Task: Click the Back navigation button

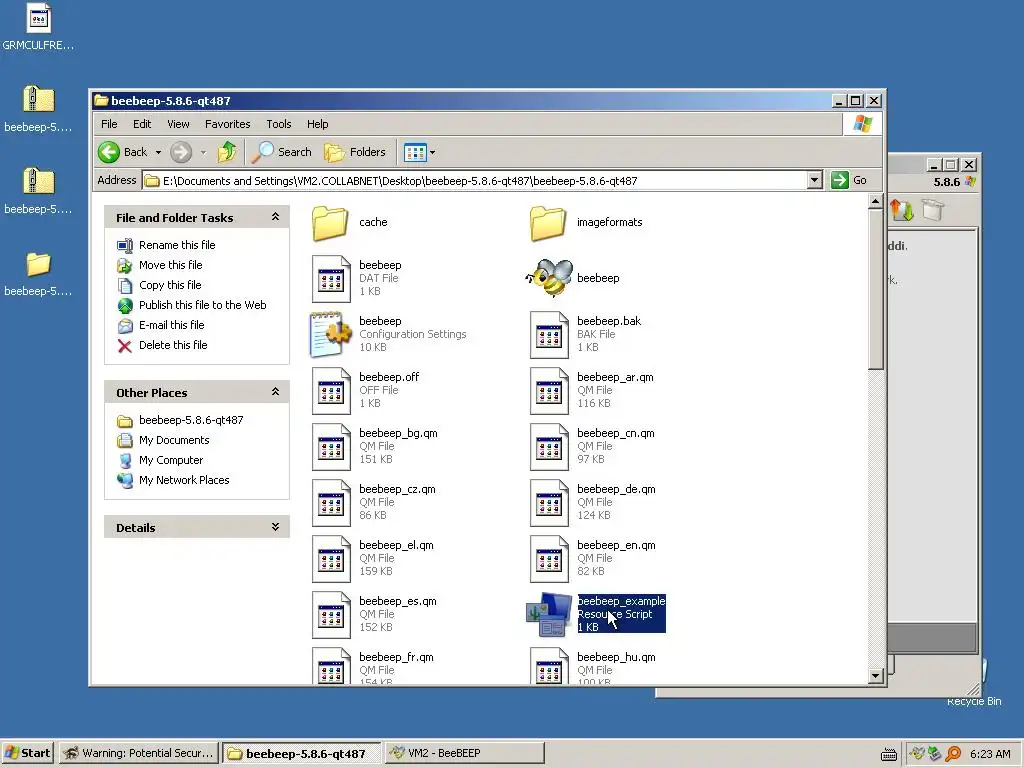Action: pos(123,152)
